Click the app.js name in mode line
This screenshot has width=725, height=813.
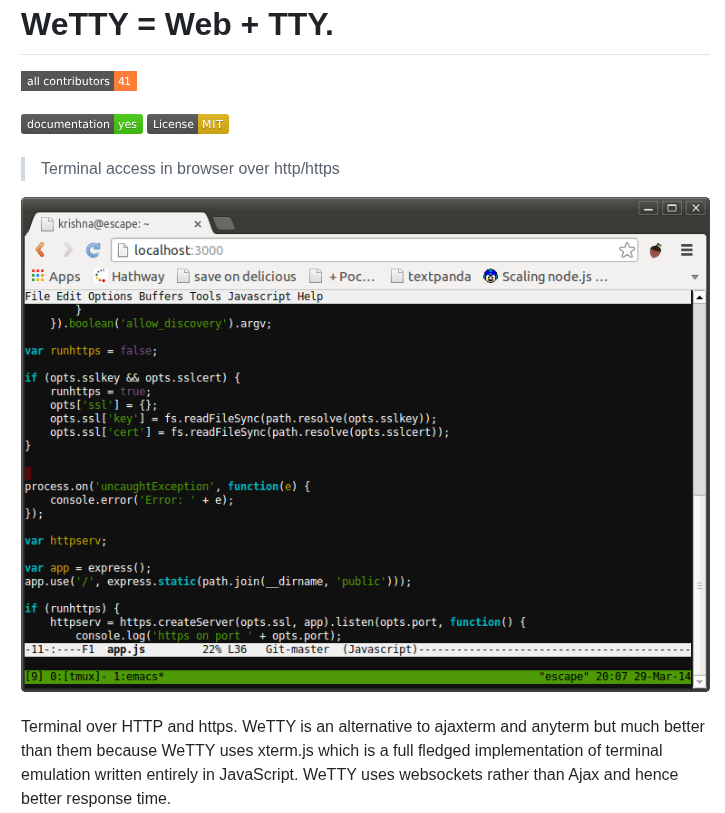[126, 649]
